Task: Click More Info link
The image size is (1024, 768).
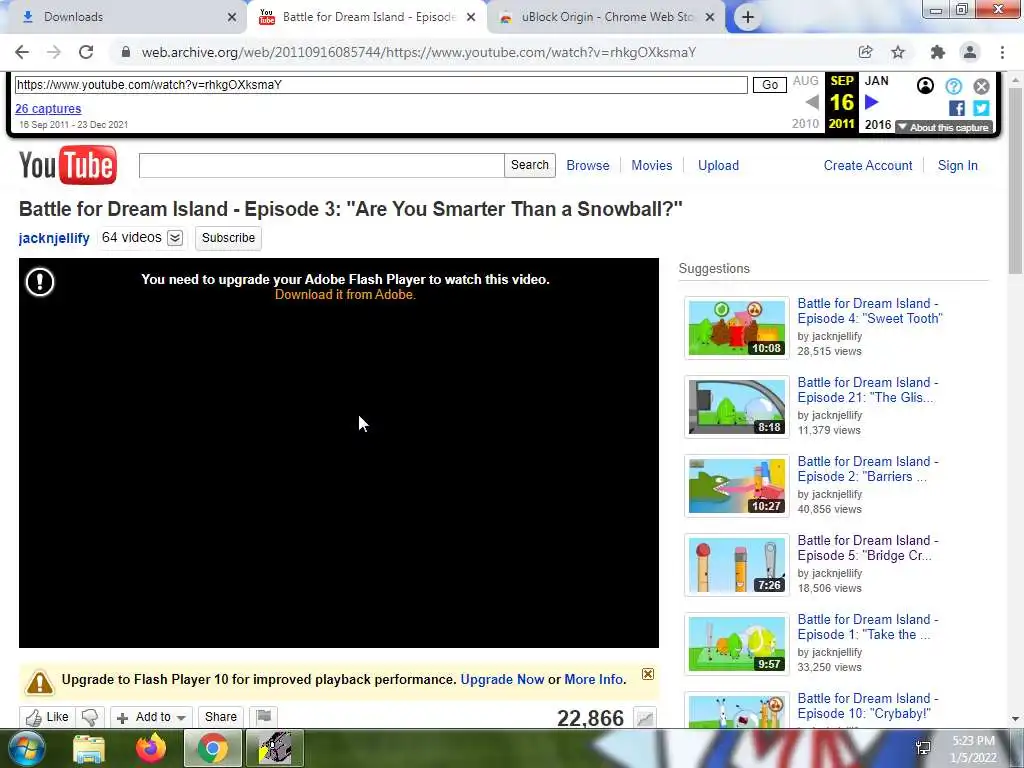Action: coord(594,679)
